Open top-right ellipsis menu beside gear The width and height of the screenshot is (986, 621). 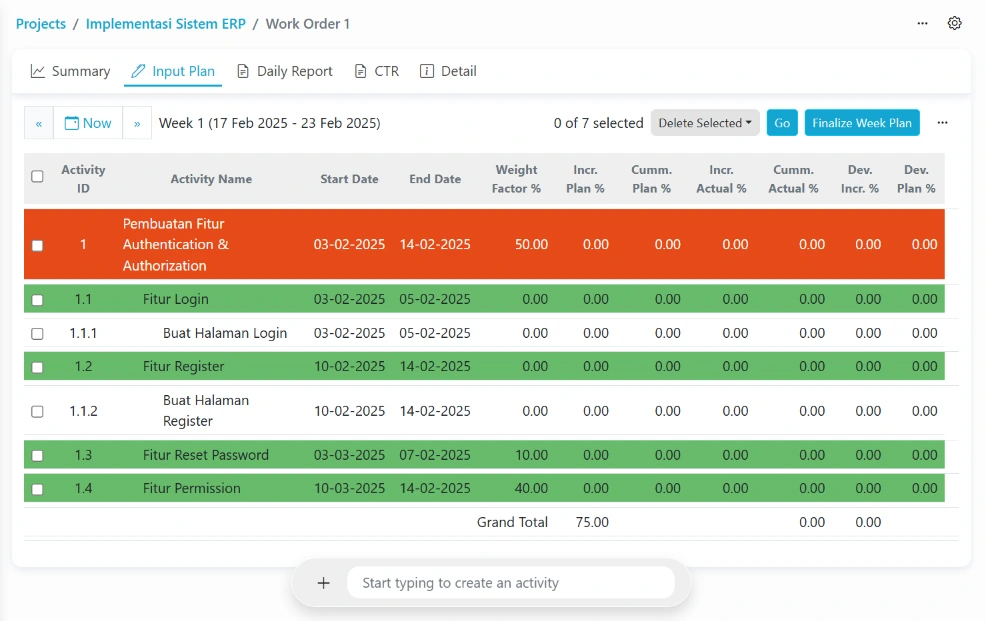[922, 23]
